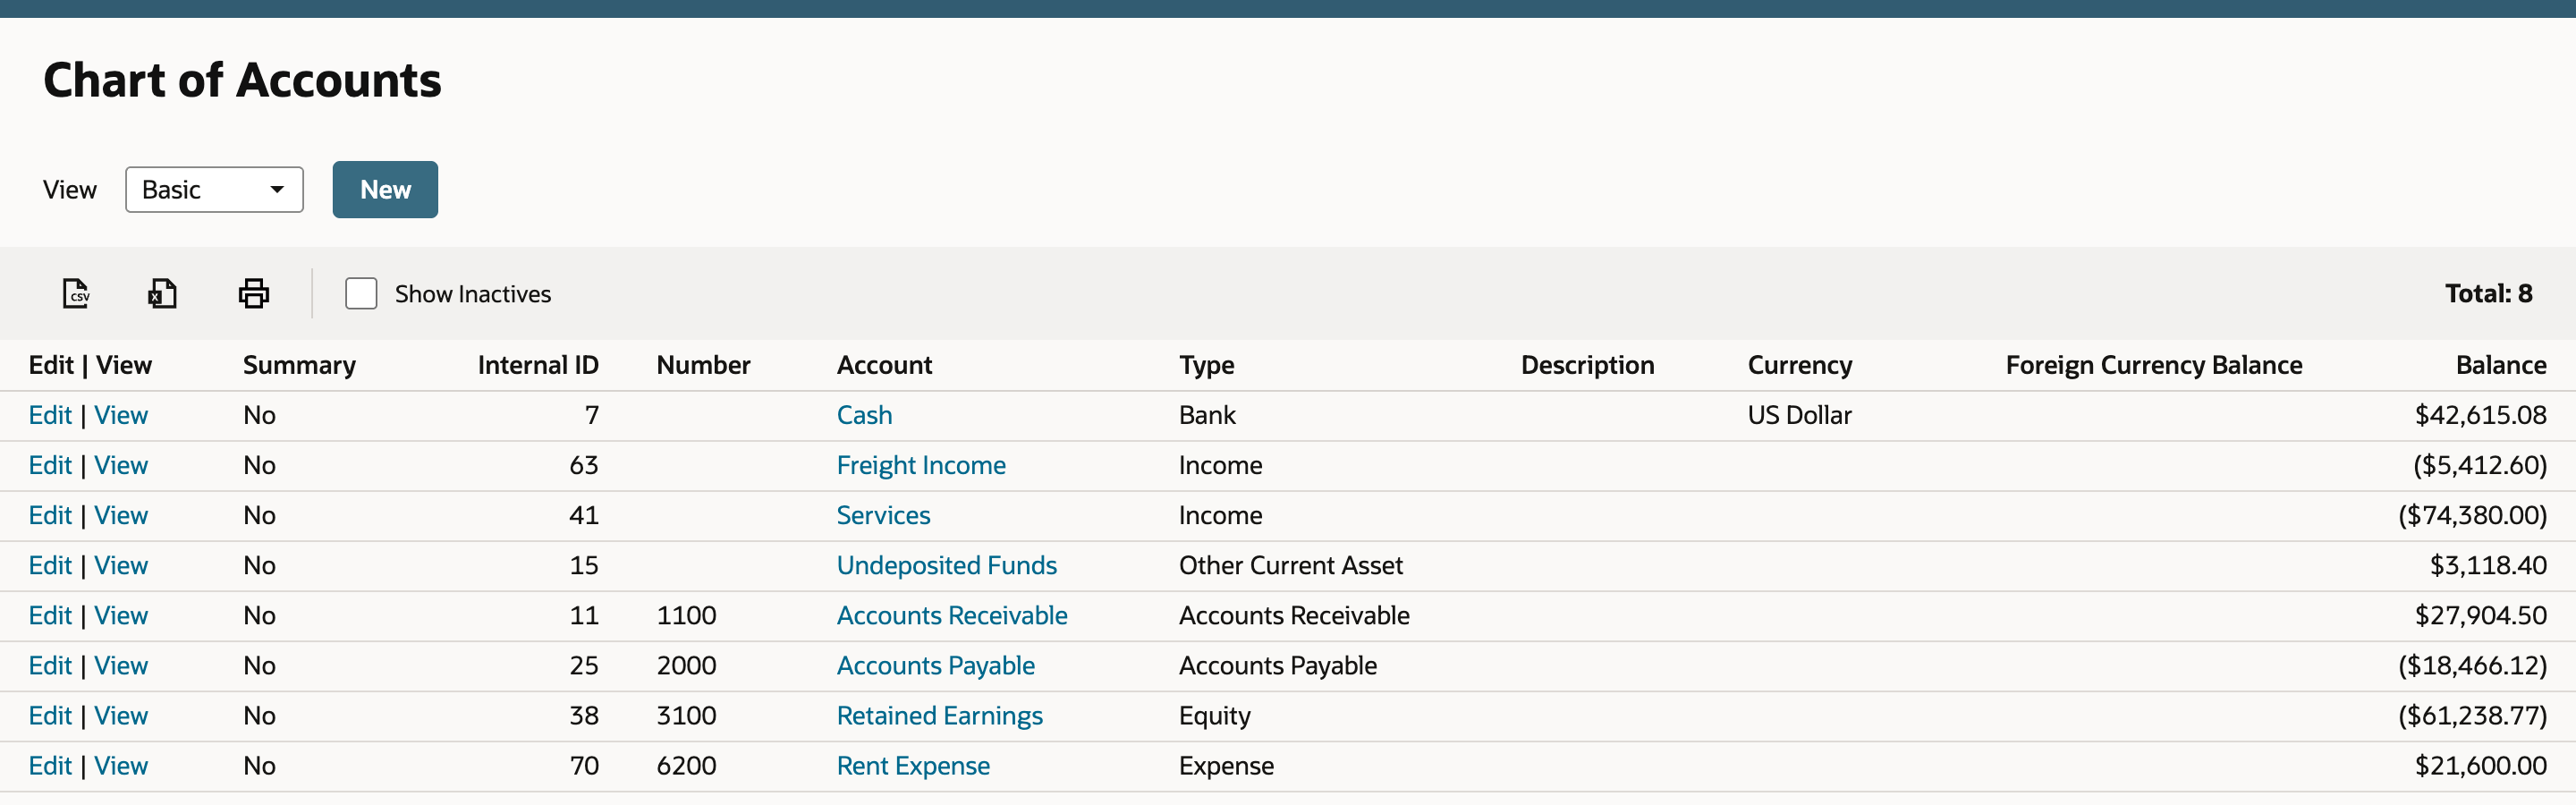Open the Services account link
2576x805 pixels.
[x=883, y=515]
